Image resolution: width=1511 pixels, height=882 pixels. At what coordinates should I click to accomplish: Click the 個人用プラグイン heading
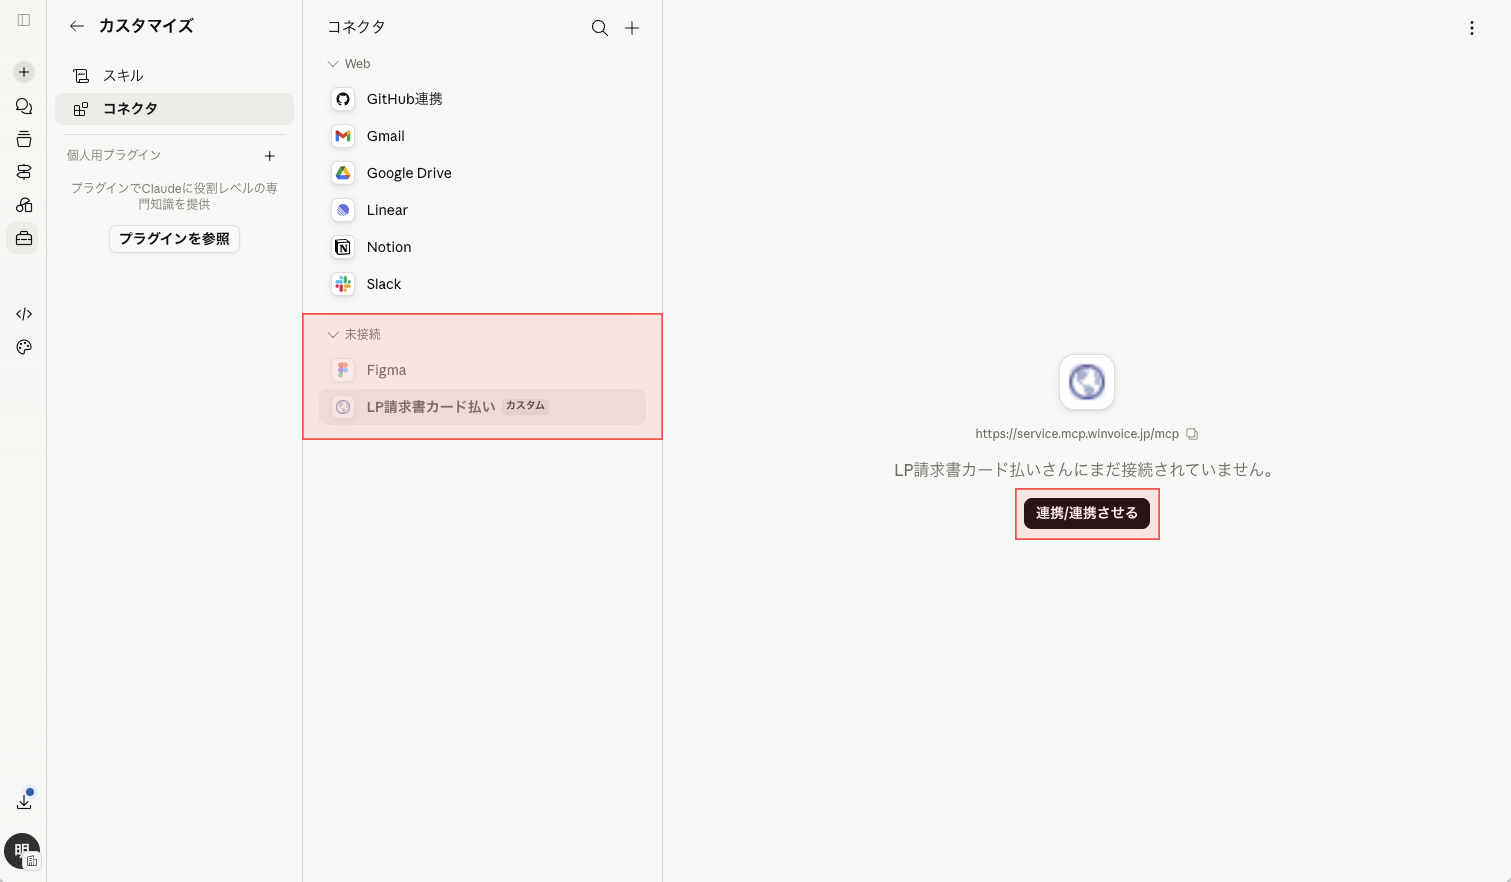(114, 155)
